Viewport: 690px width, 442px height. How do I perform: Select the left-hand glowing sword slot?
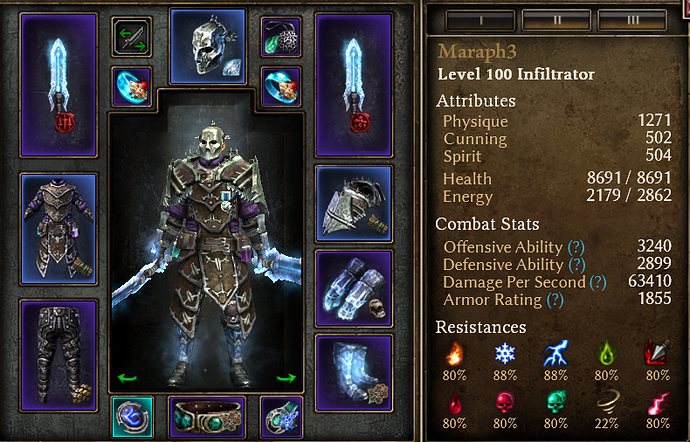click(59, 85)
